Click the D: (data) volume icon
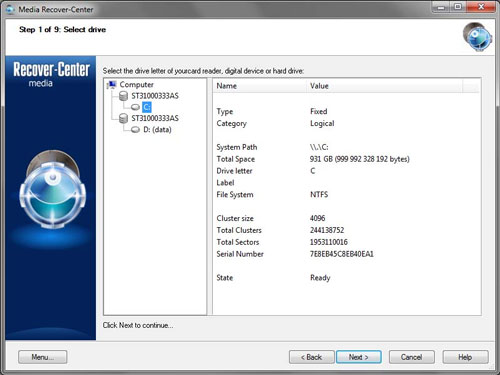This screenshot has height=375, width=500. 135,130
